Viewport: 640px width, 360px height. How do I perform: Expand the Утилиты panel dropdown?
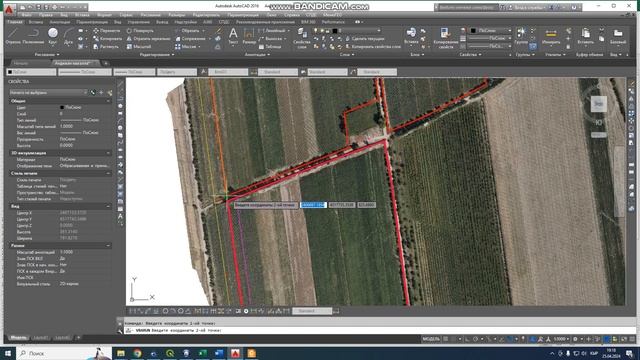pos(555,54)
